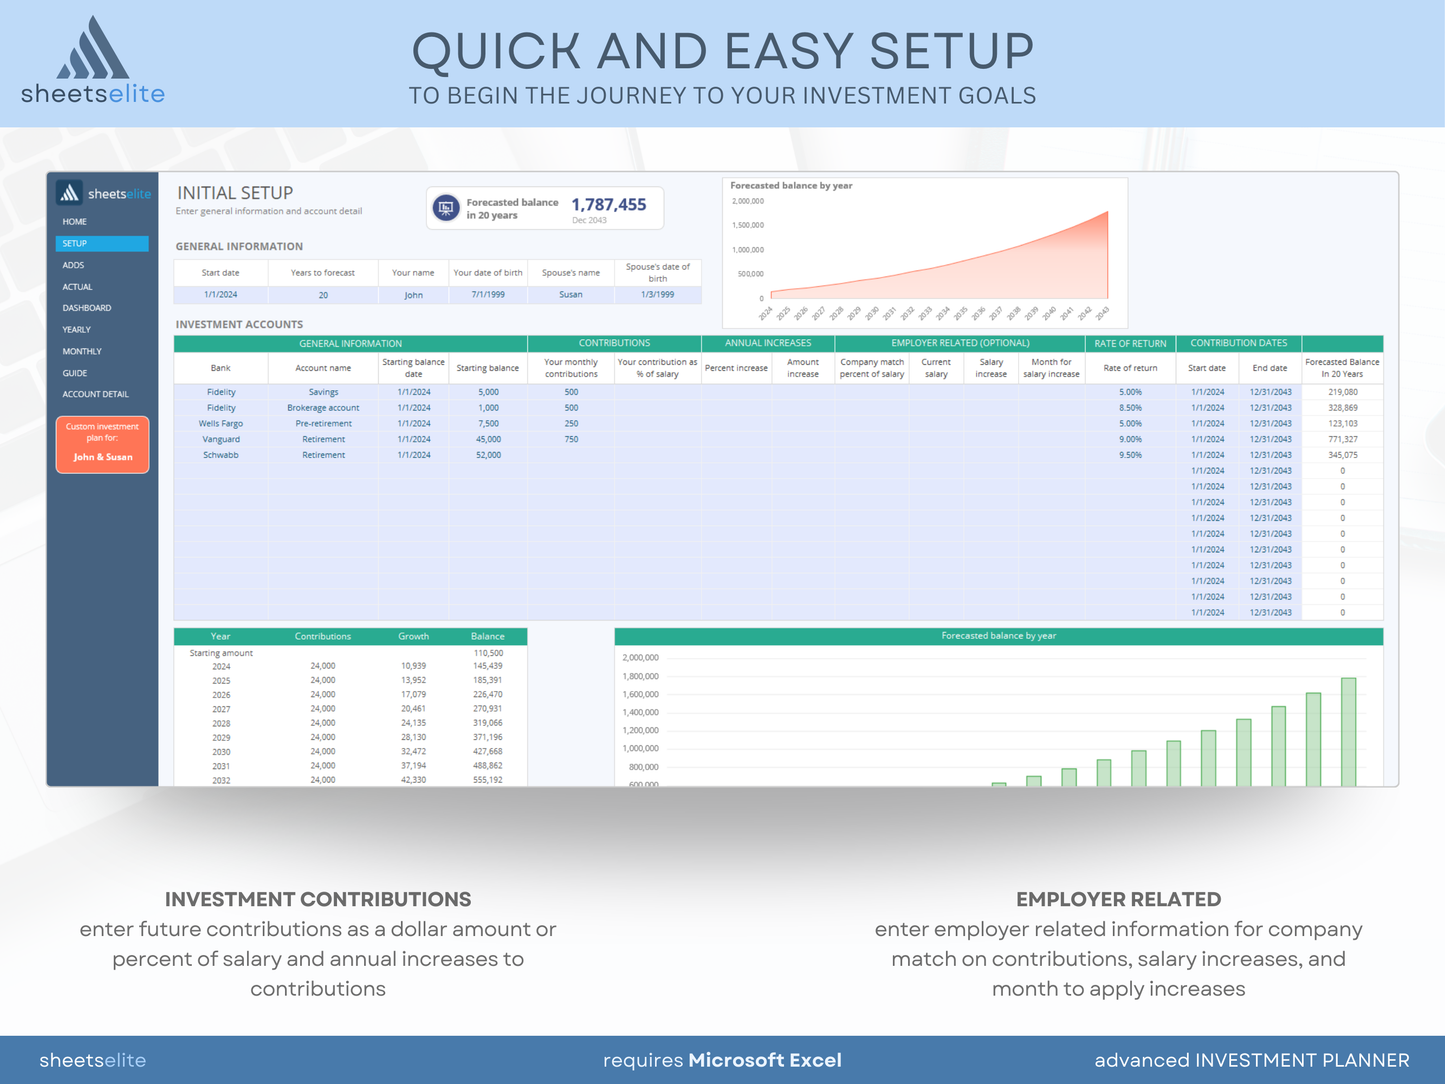
Task: Open the YEARLY view
Action: [x=77, y=330]
